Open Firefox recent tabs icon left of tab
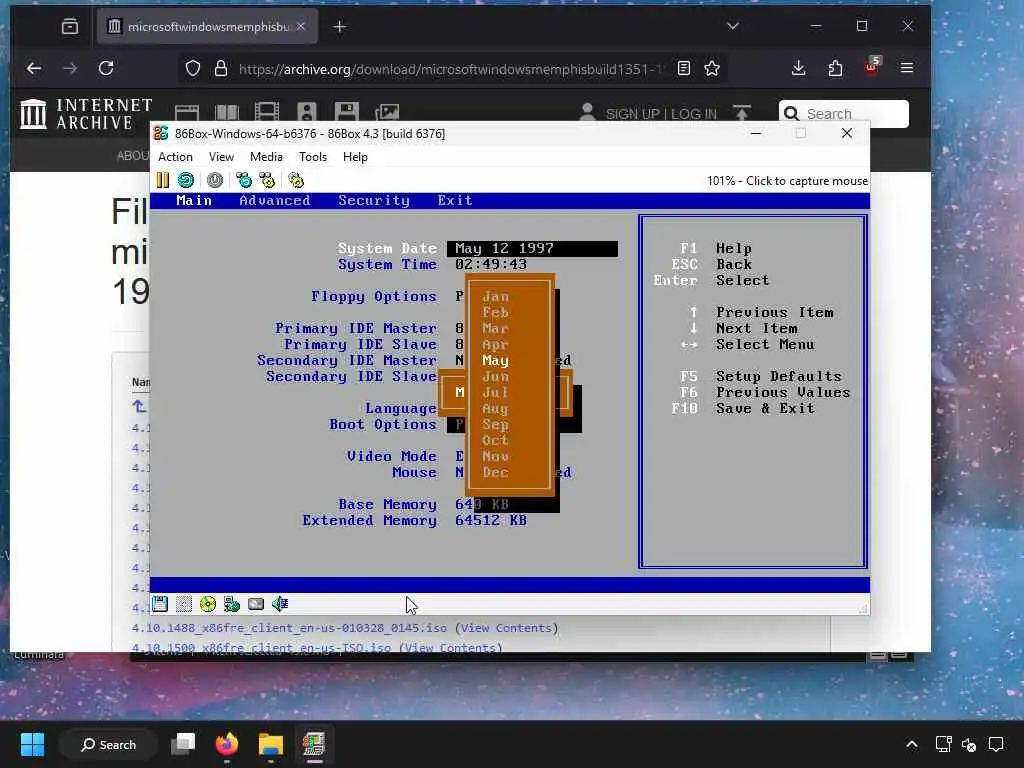 70,26
